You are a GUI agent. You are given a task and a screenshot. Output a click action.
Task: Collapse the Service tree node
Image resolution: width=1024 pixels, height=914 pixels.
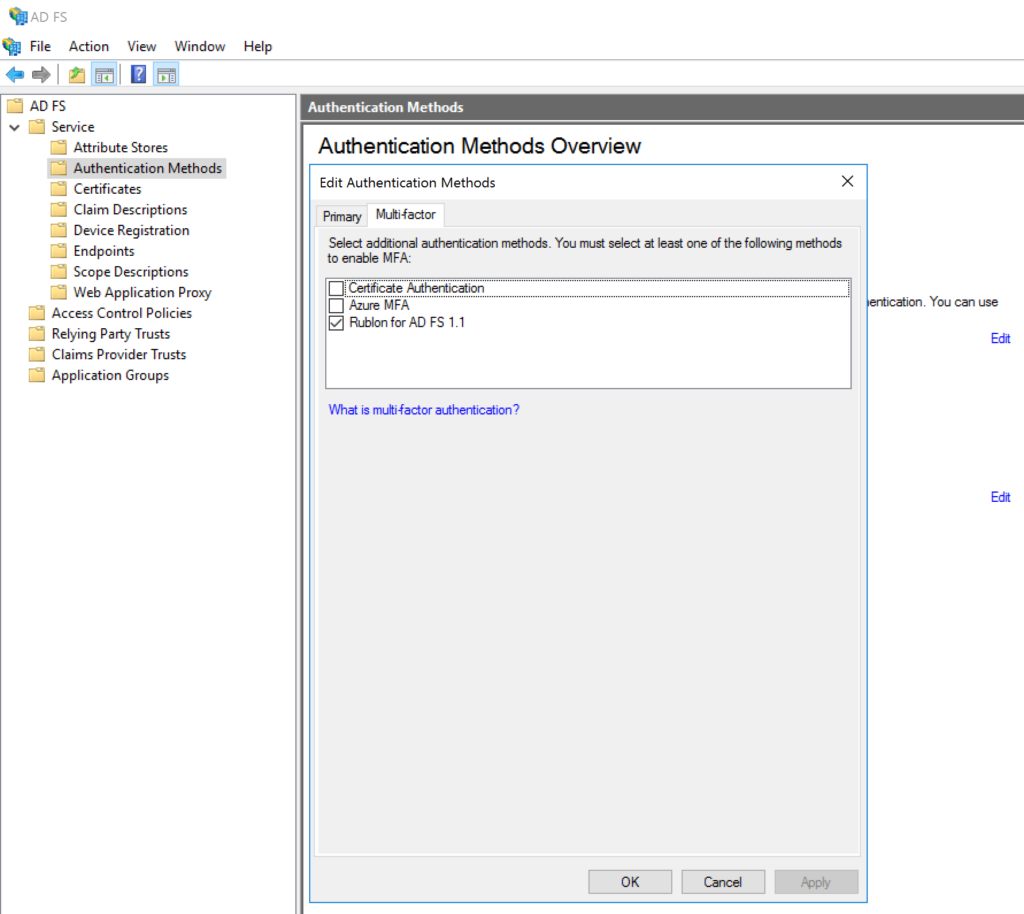[x=14, y=127]
